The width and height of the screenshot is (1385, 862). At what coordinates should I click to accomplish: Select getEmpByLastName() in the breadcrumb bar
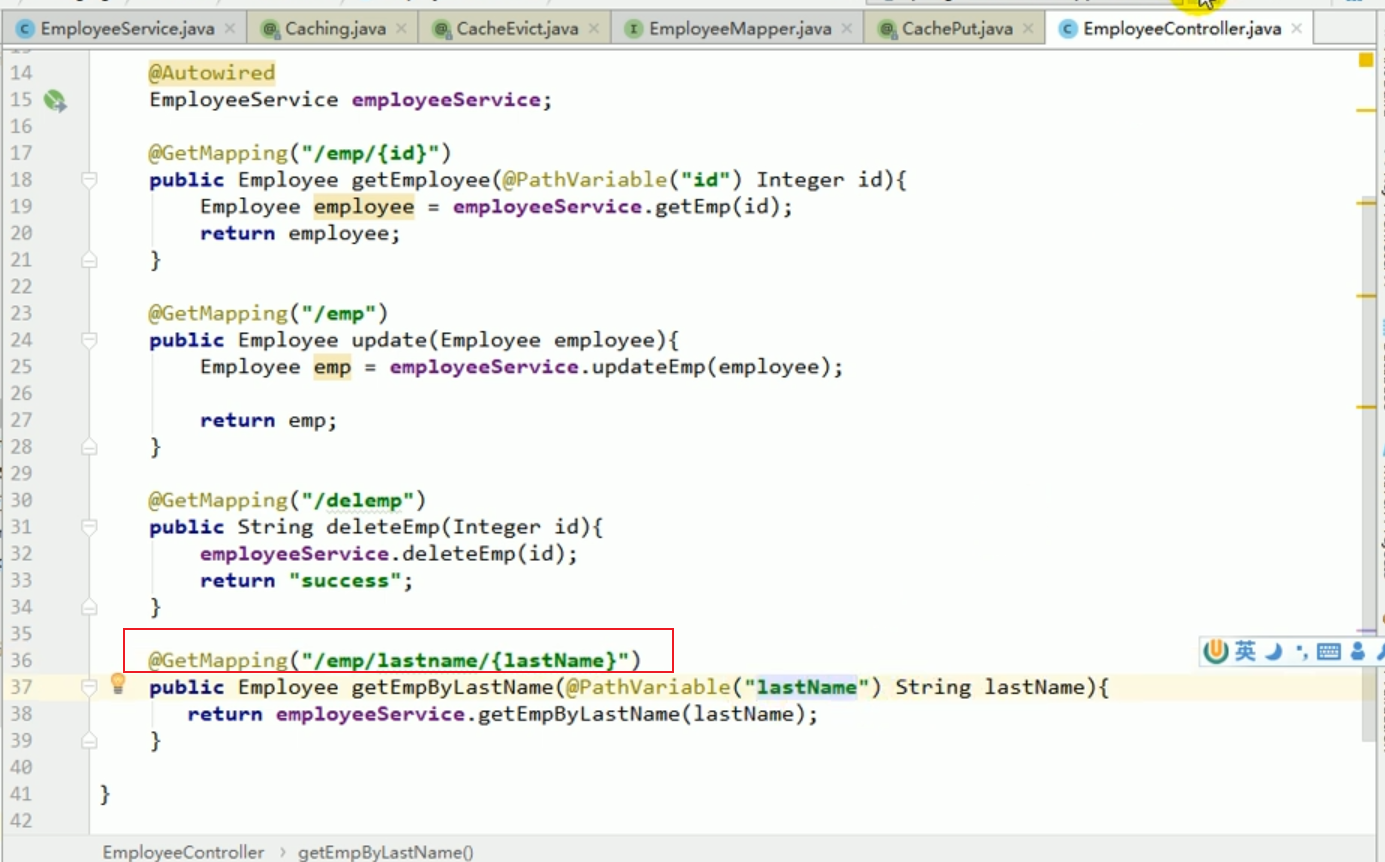386,852
